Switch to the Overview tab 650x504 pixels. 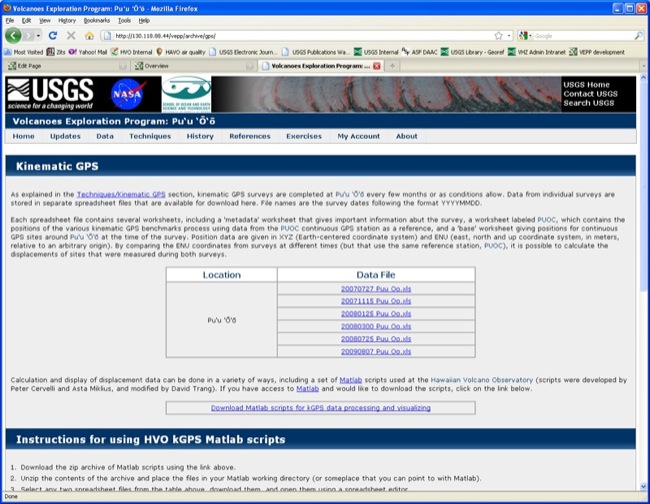pyautogui.click(x=194, y=66)
